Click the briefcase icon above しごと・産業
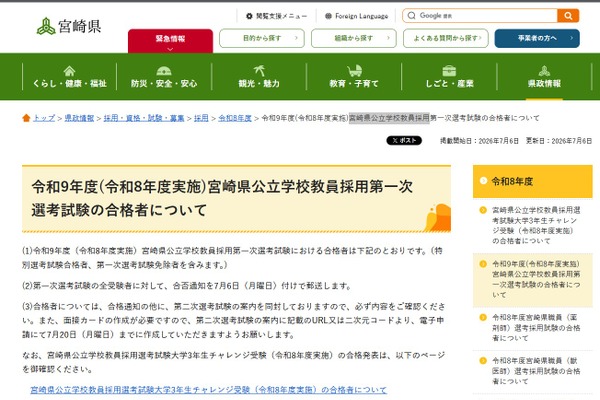The height and width of the screenshot is (400, 600). pos(449,71)
